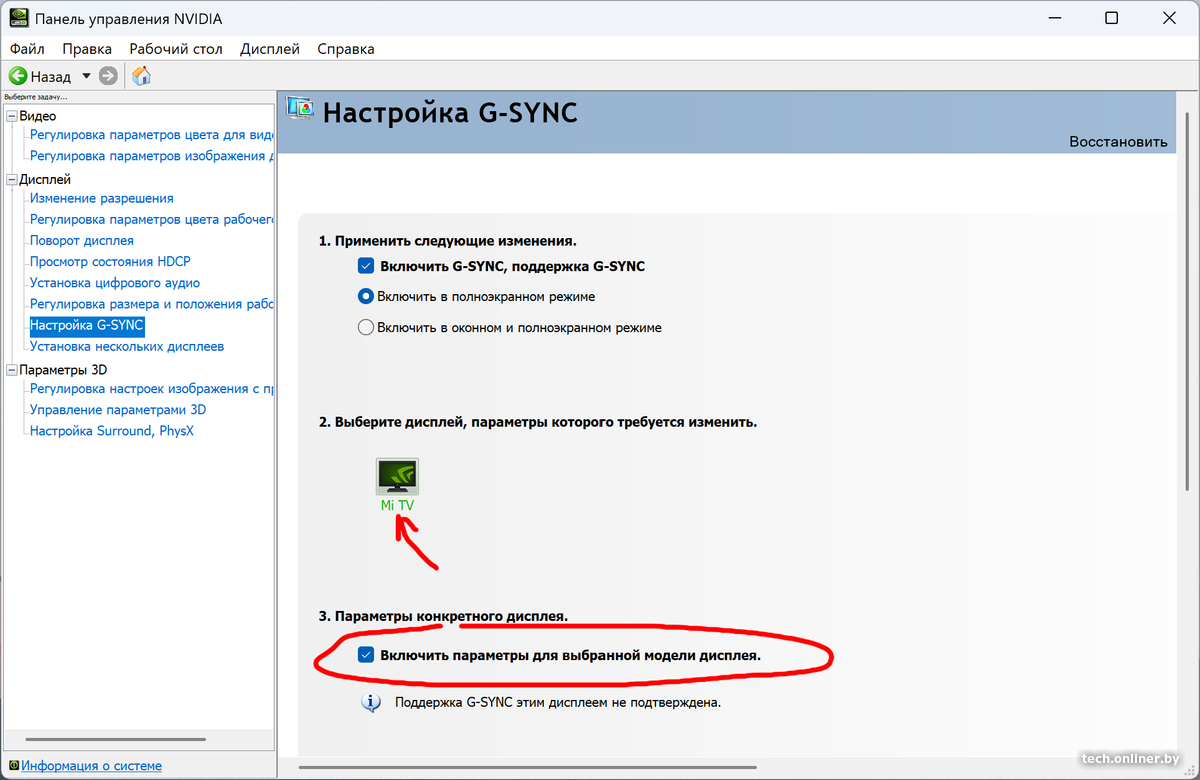The image size is (1200, 780).
Task: Collapse the Видео tree node
Action: (x=12, y=116)
